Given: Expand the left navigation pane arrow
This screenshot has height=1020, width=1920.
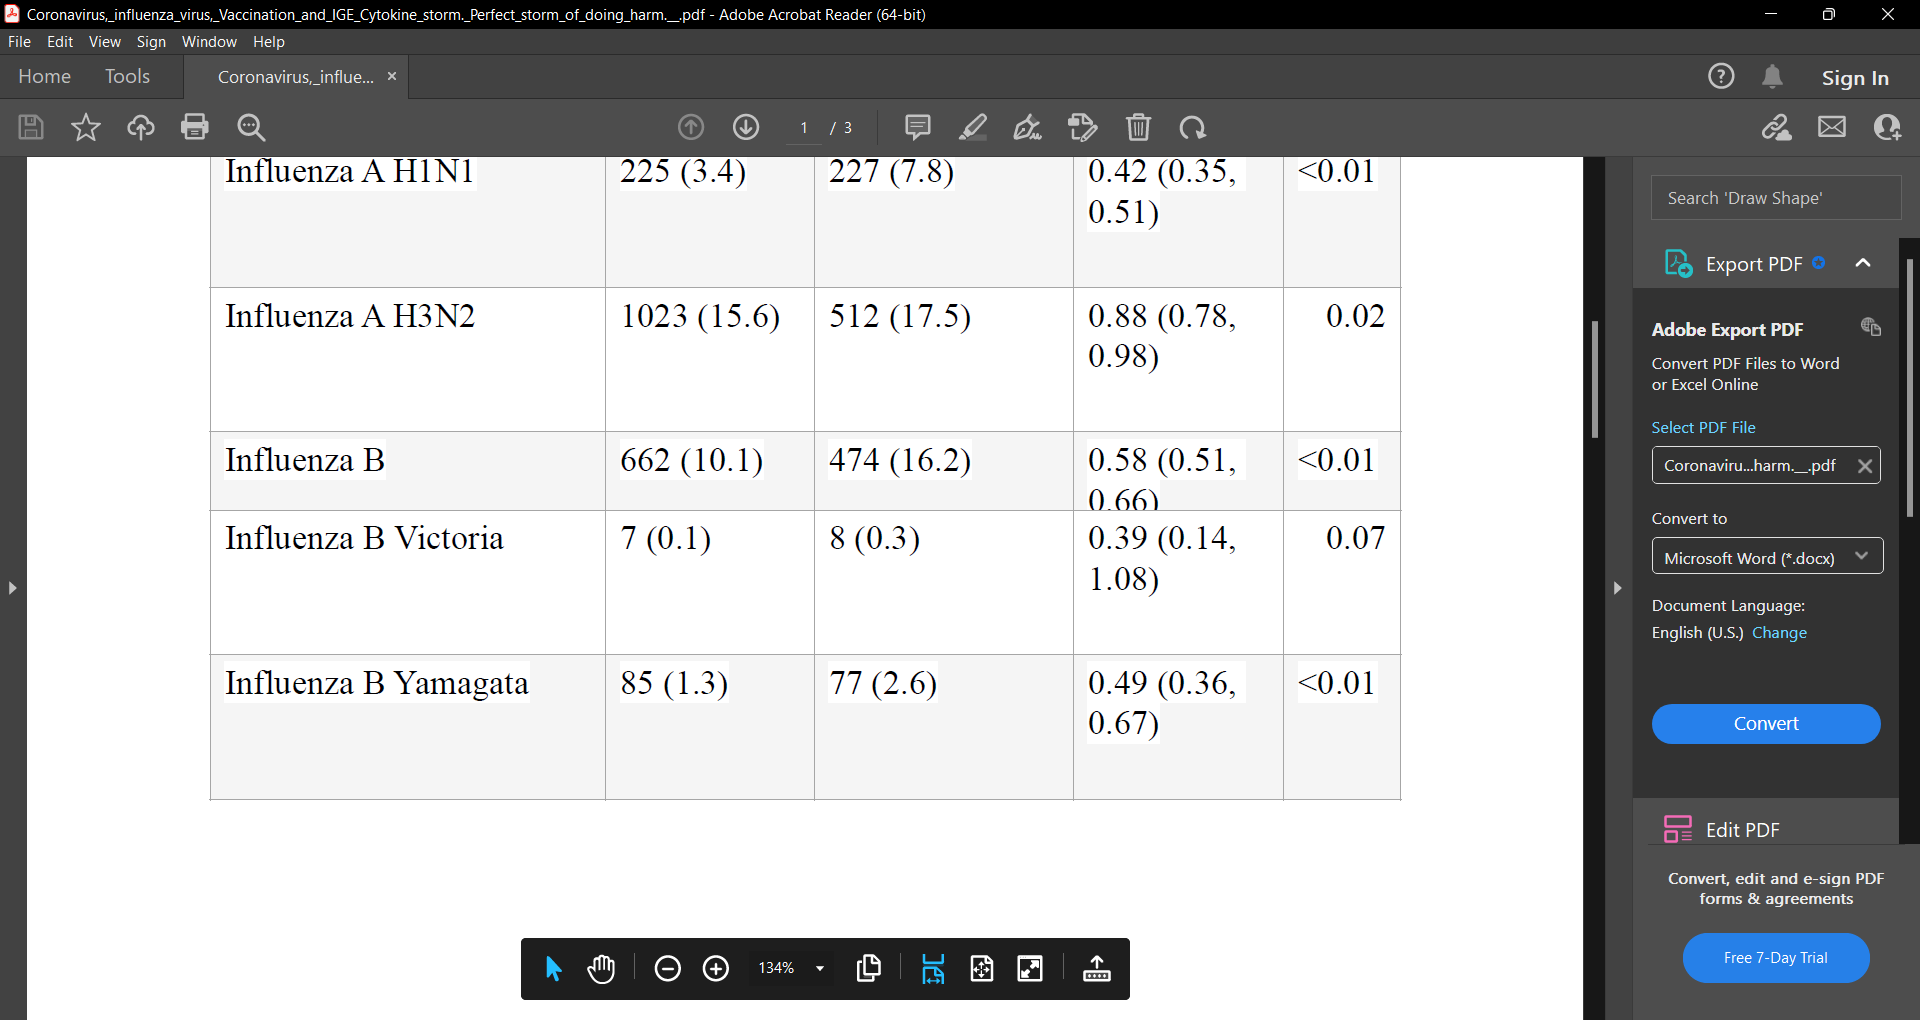Looking at the screenshot, I should [x=12, y=588].
